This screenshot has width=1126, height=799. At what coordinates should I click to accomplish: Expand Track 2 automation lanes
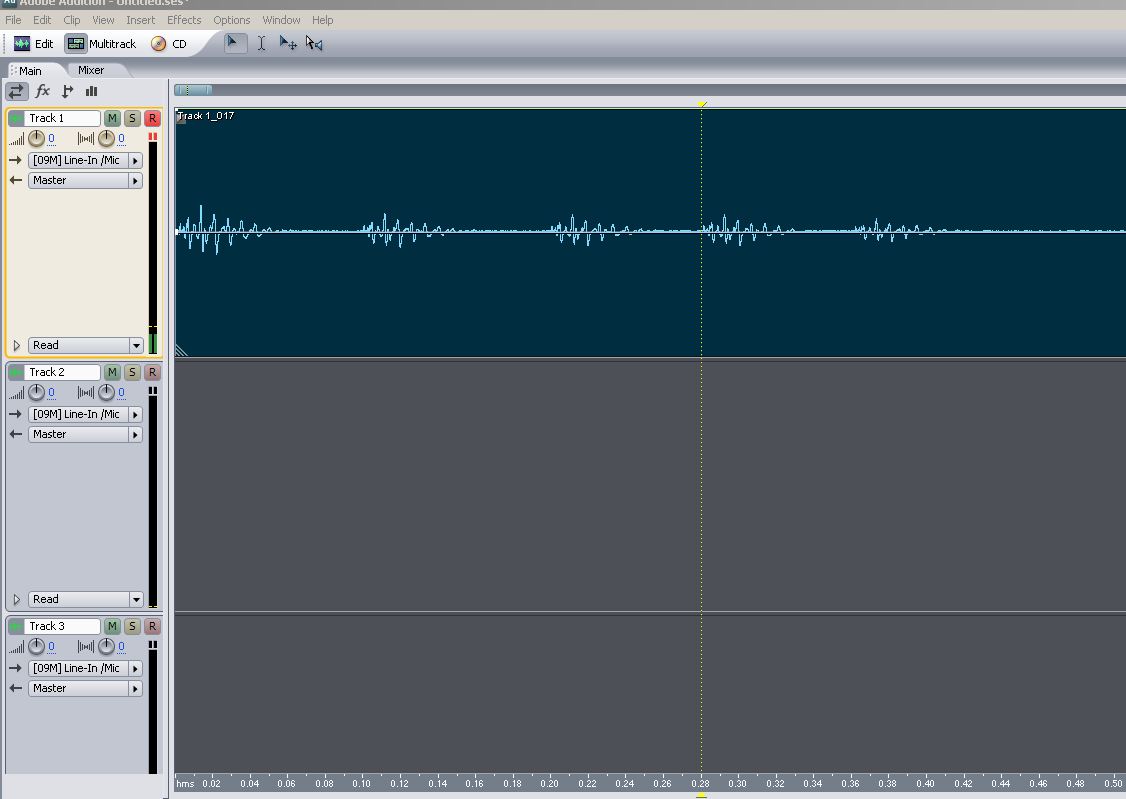click(16, 600)
